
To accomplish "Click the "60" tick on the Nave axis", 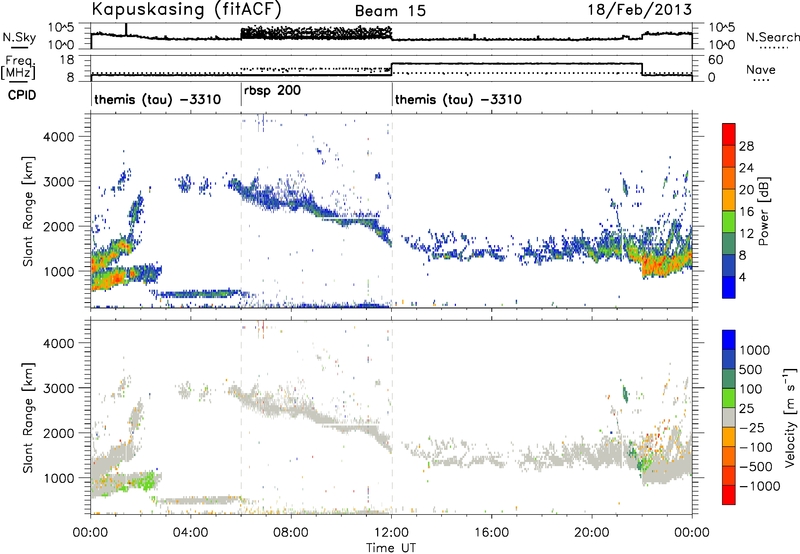I will pyautogui.click(x=716, y=60).
